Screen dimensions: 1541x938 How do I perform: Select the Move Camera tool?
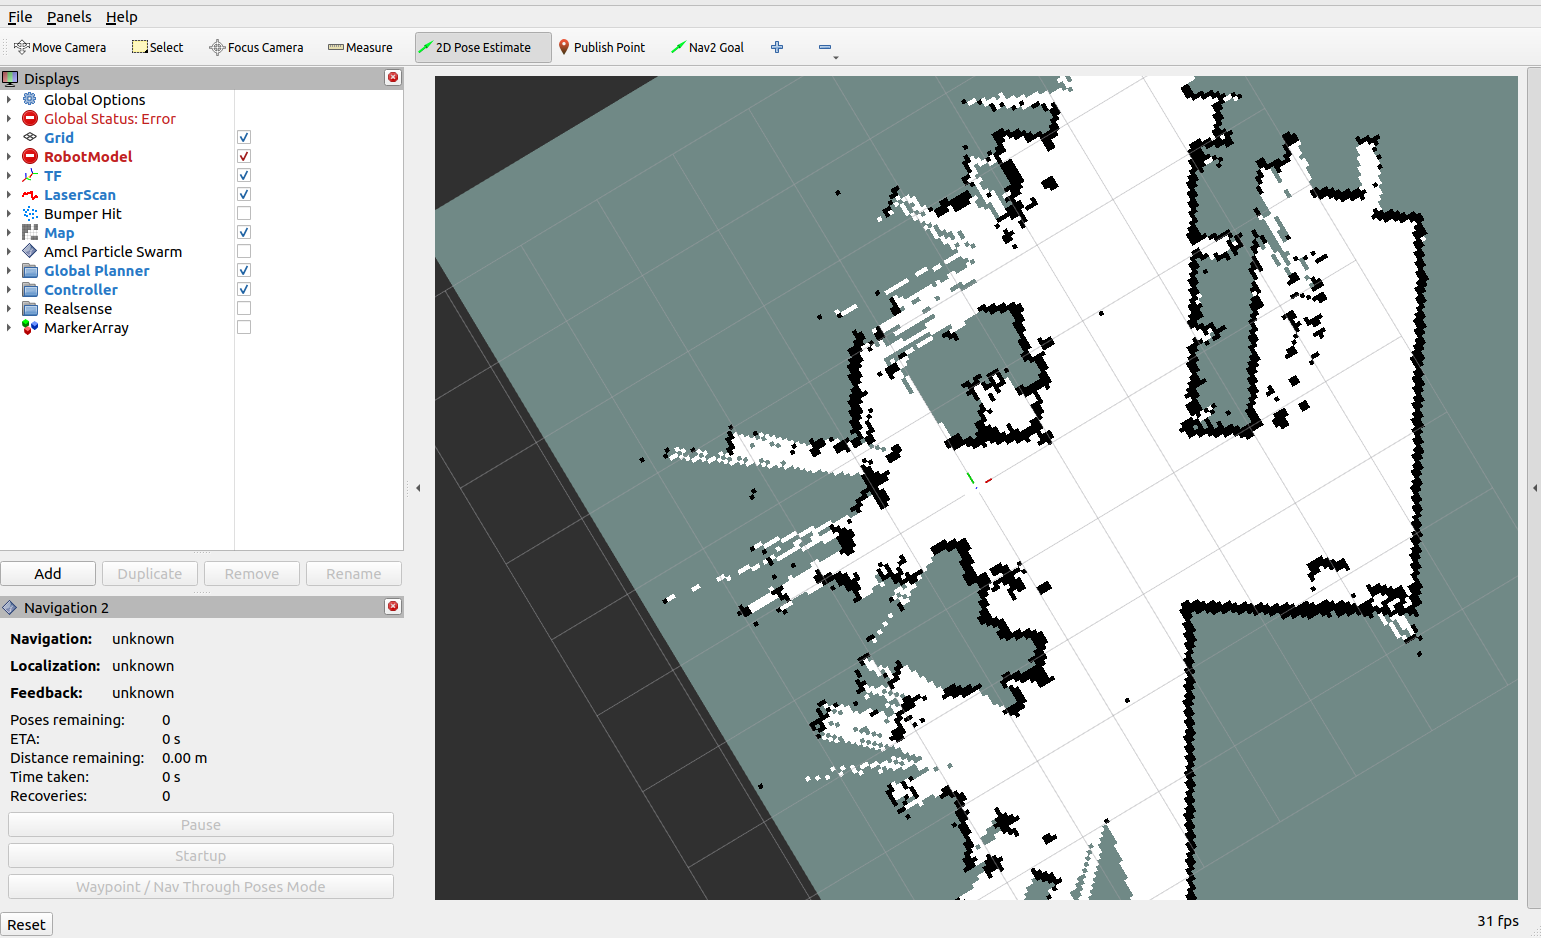(x=60, y=47)
